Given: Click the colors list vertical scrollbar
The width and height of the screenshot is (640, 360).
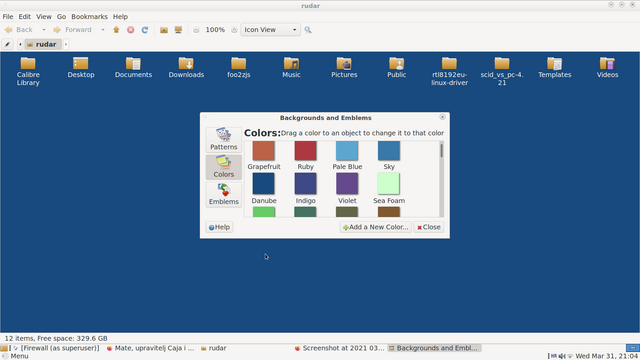Looking at the screenshot, I should tap(441, 179).
